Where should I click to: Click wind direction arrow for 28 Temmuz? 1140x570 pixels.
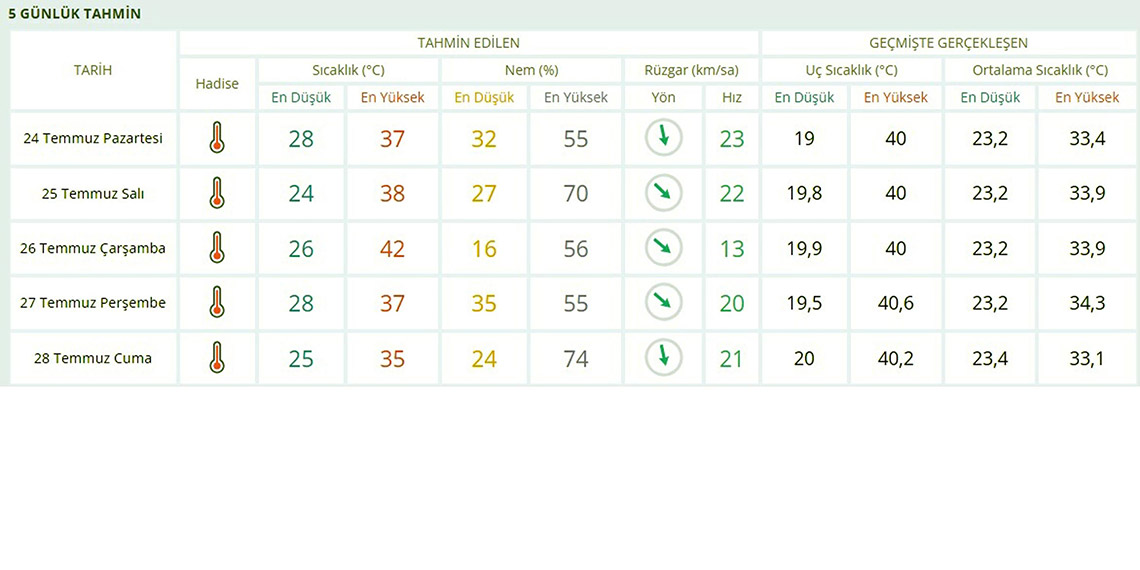(x=663, y=357)
